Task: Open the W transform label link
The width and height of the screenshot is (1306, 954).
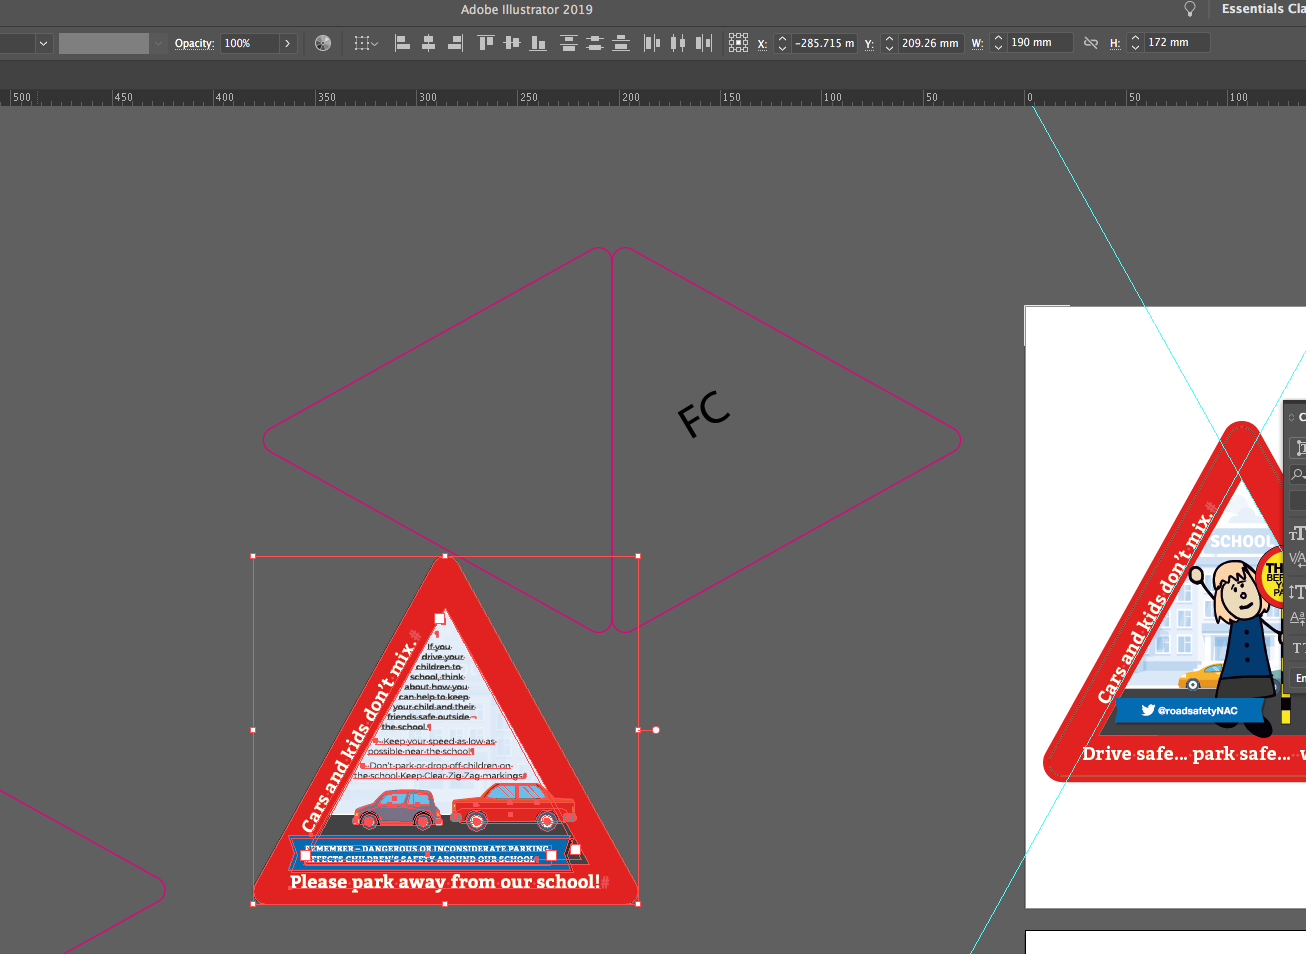Action: point(977,44)
